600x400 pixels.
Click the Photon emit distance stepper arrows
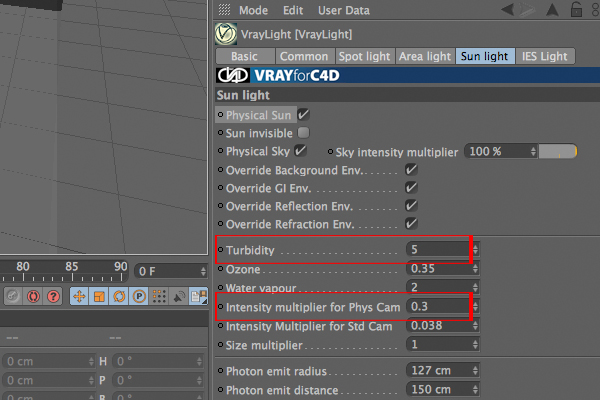coord(475,390)
